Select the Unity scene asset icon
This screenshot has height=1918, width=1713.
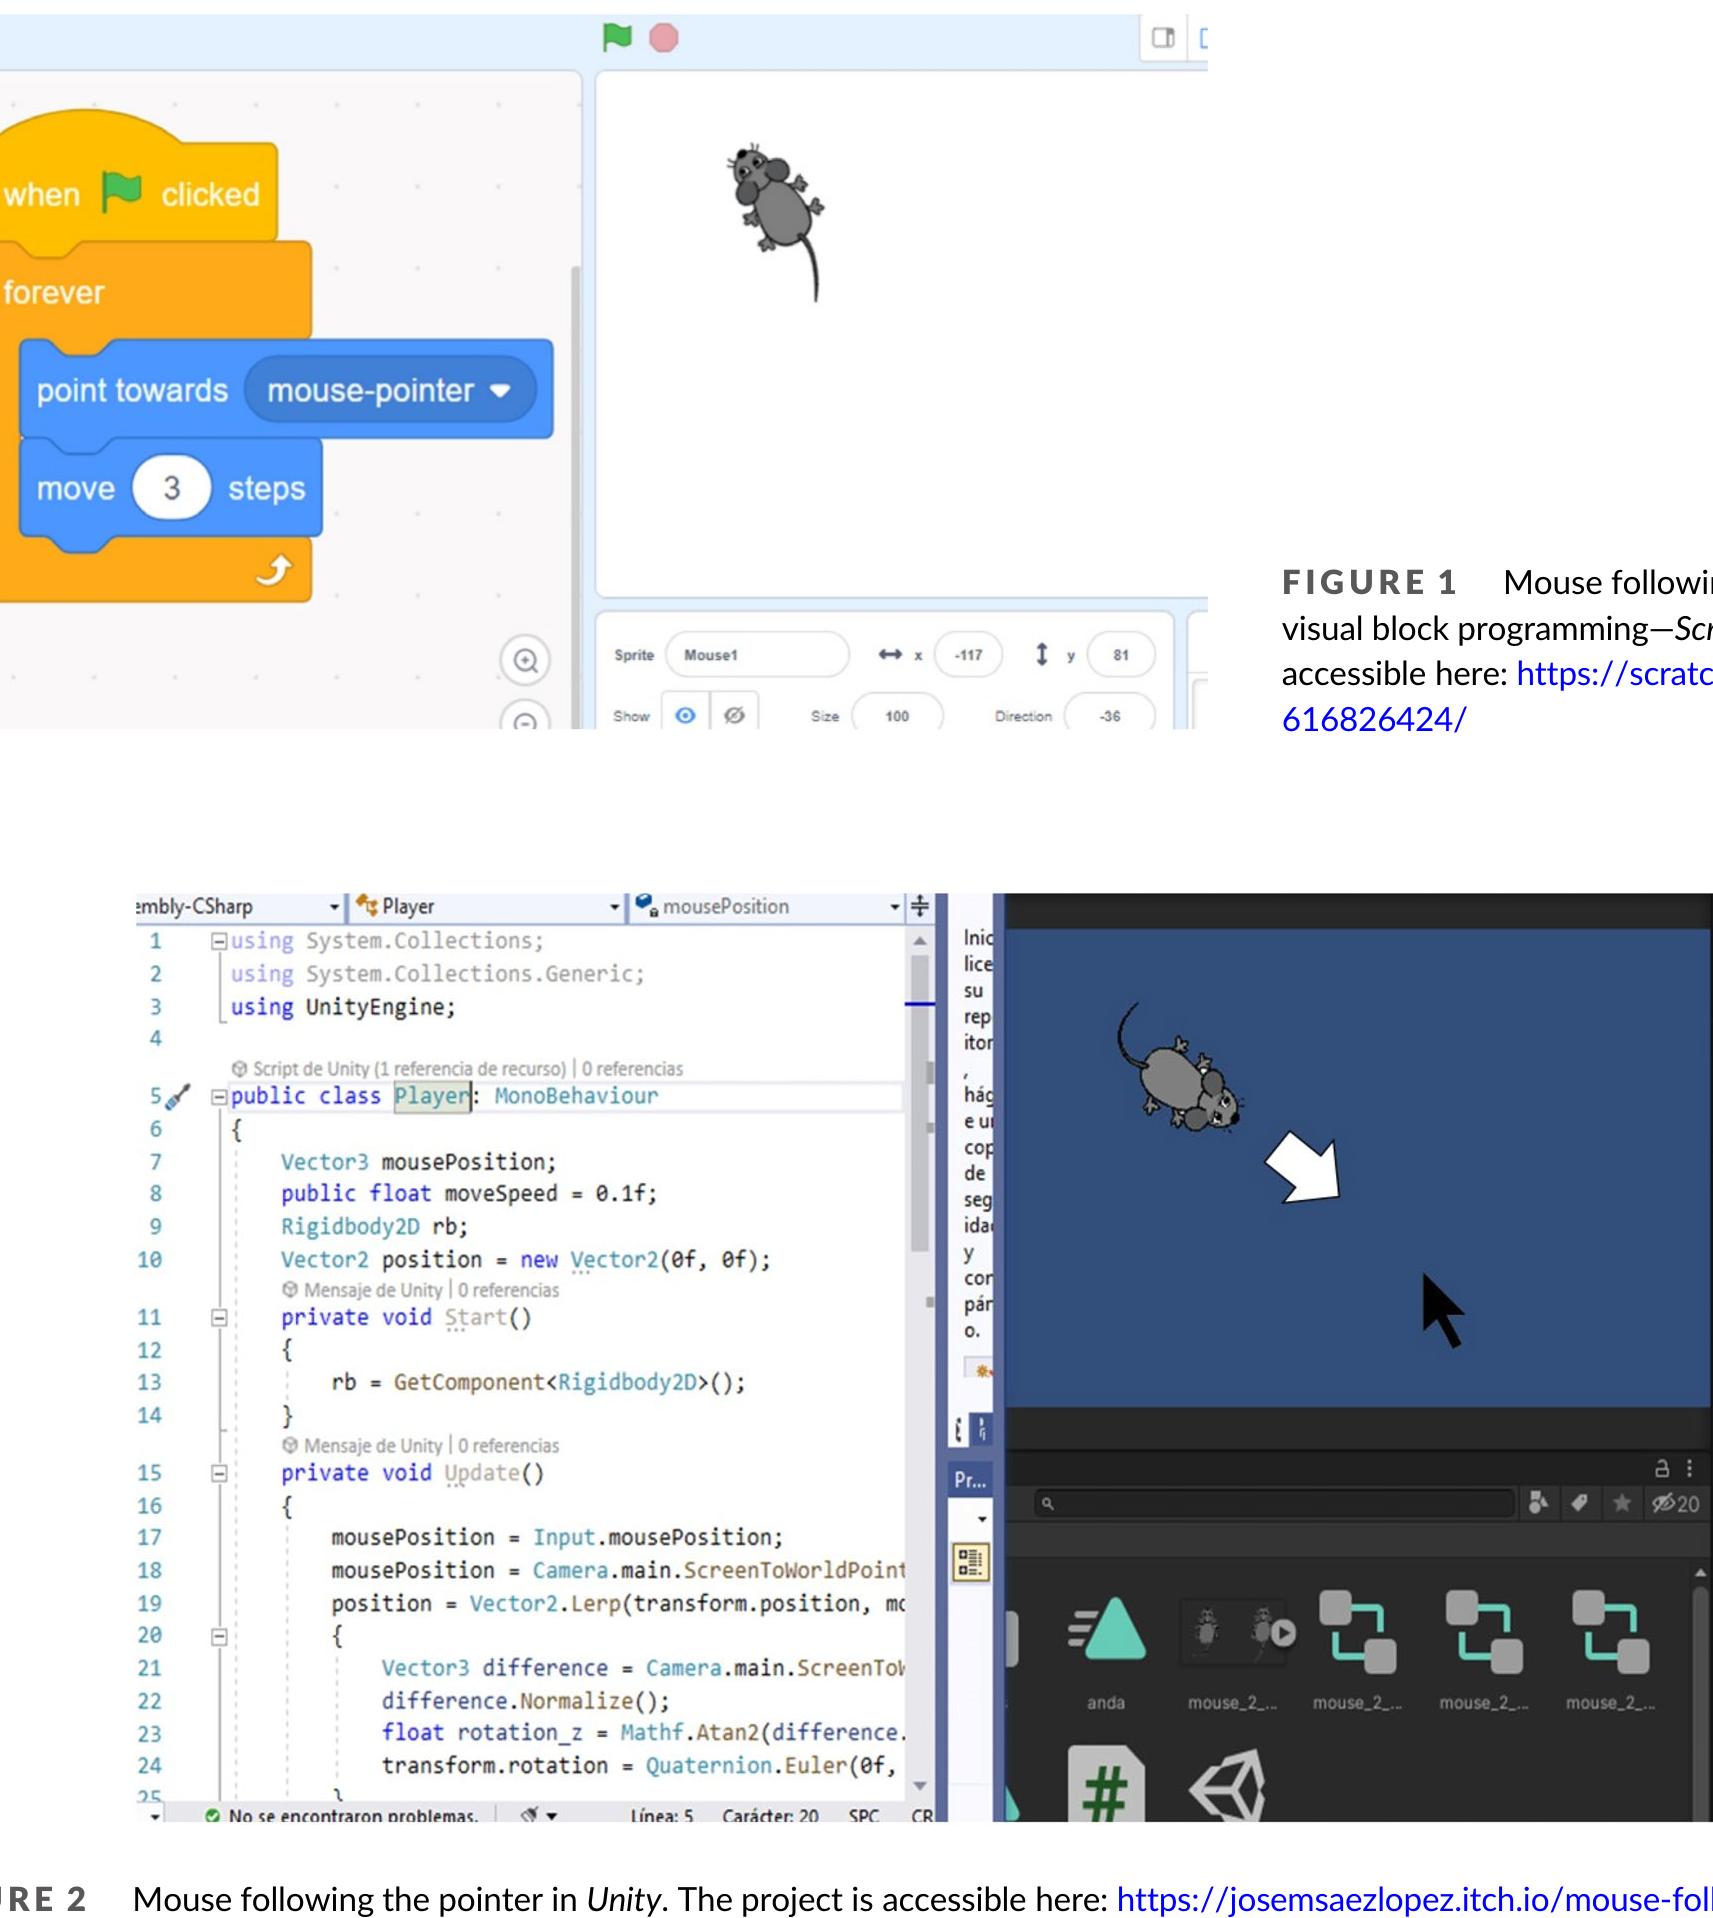(1227, 1786)
